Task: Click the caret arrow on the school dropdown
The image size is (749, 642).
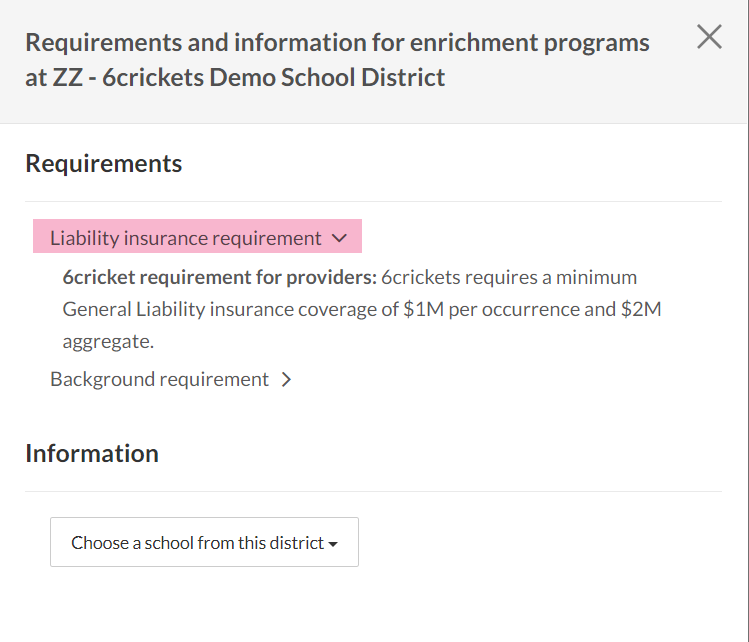Action: click(333, 544)
